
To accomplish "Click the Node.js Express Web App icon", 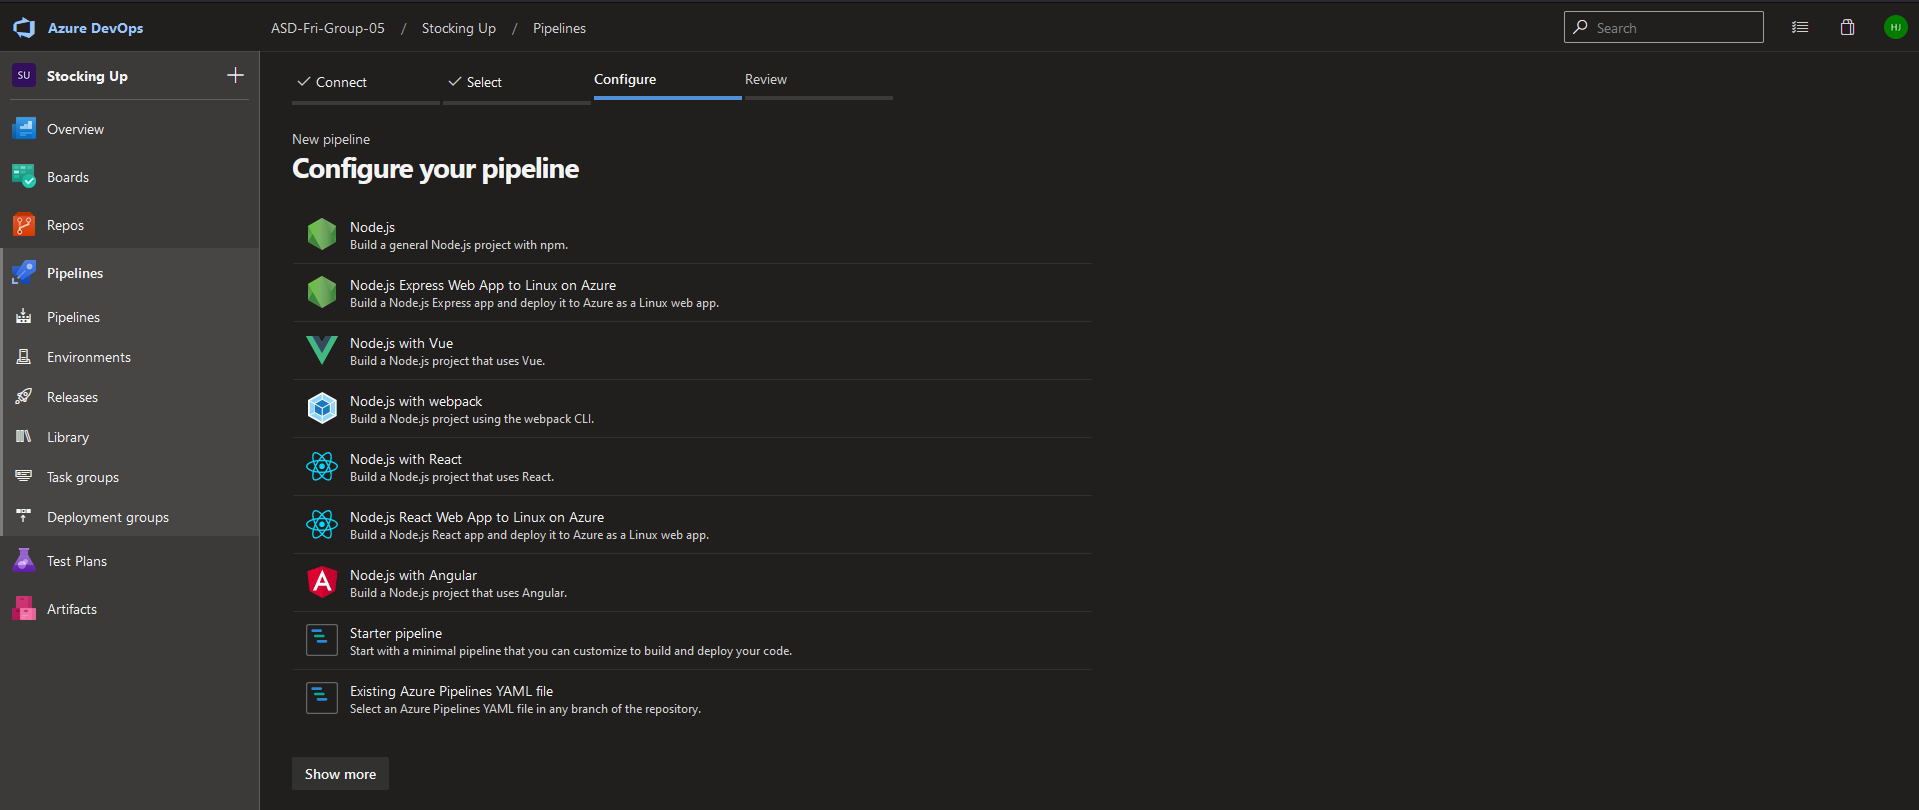I will (x=322, y=292).
